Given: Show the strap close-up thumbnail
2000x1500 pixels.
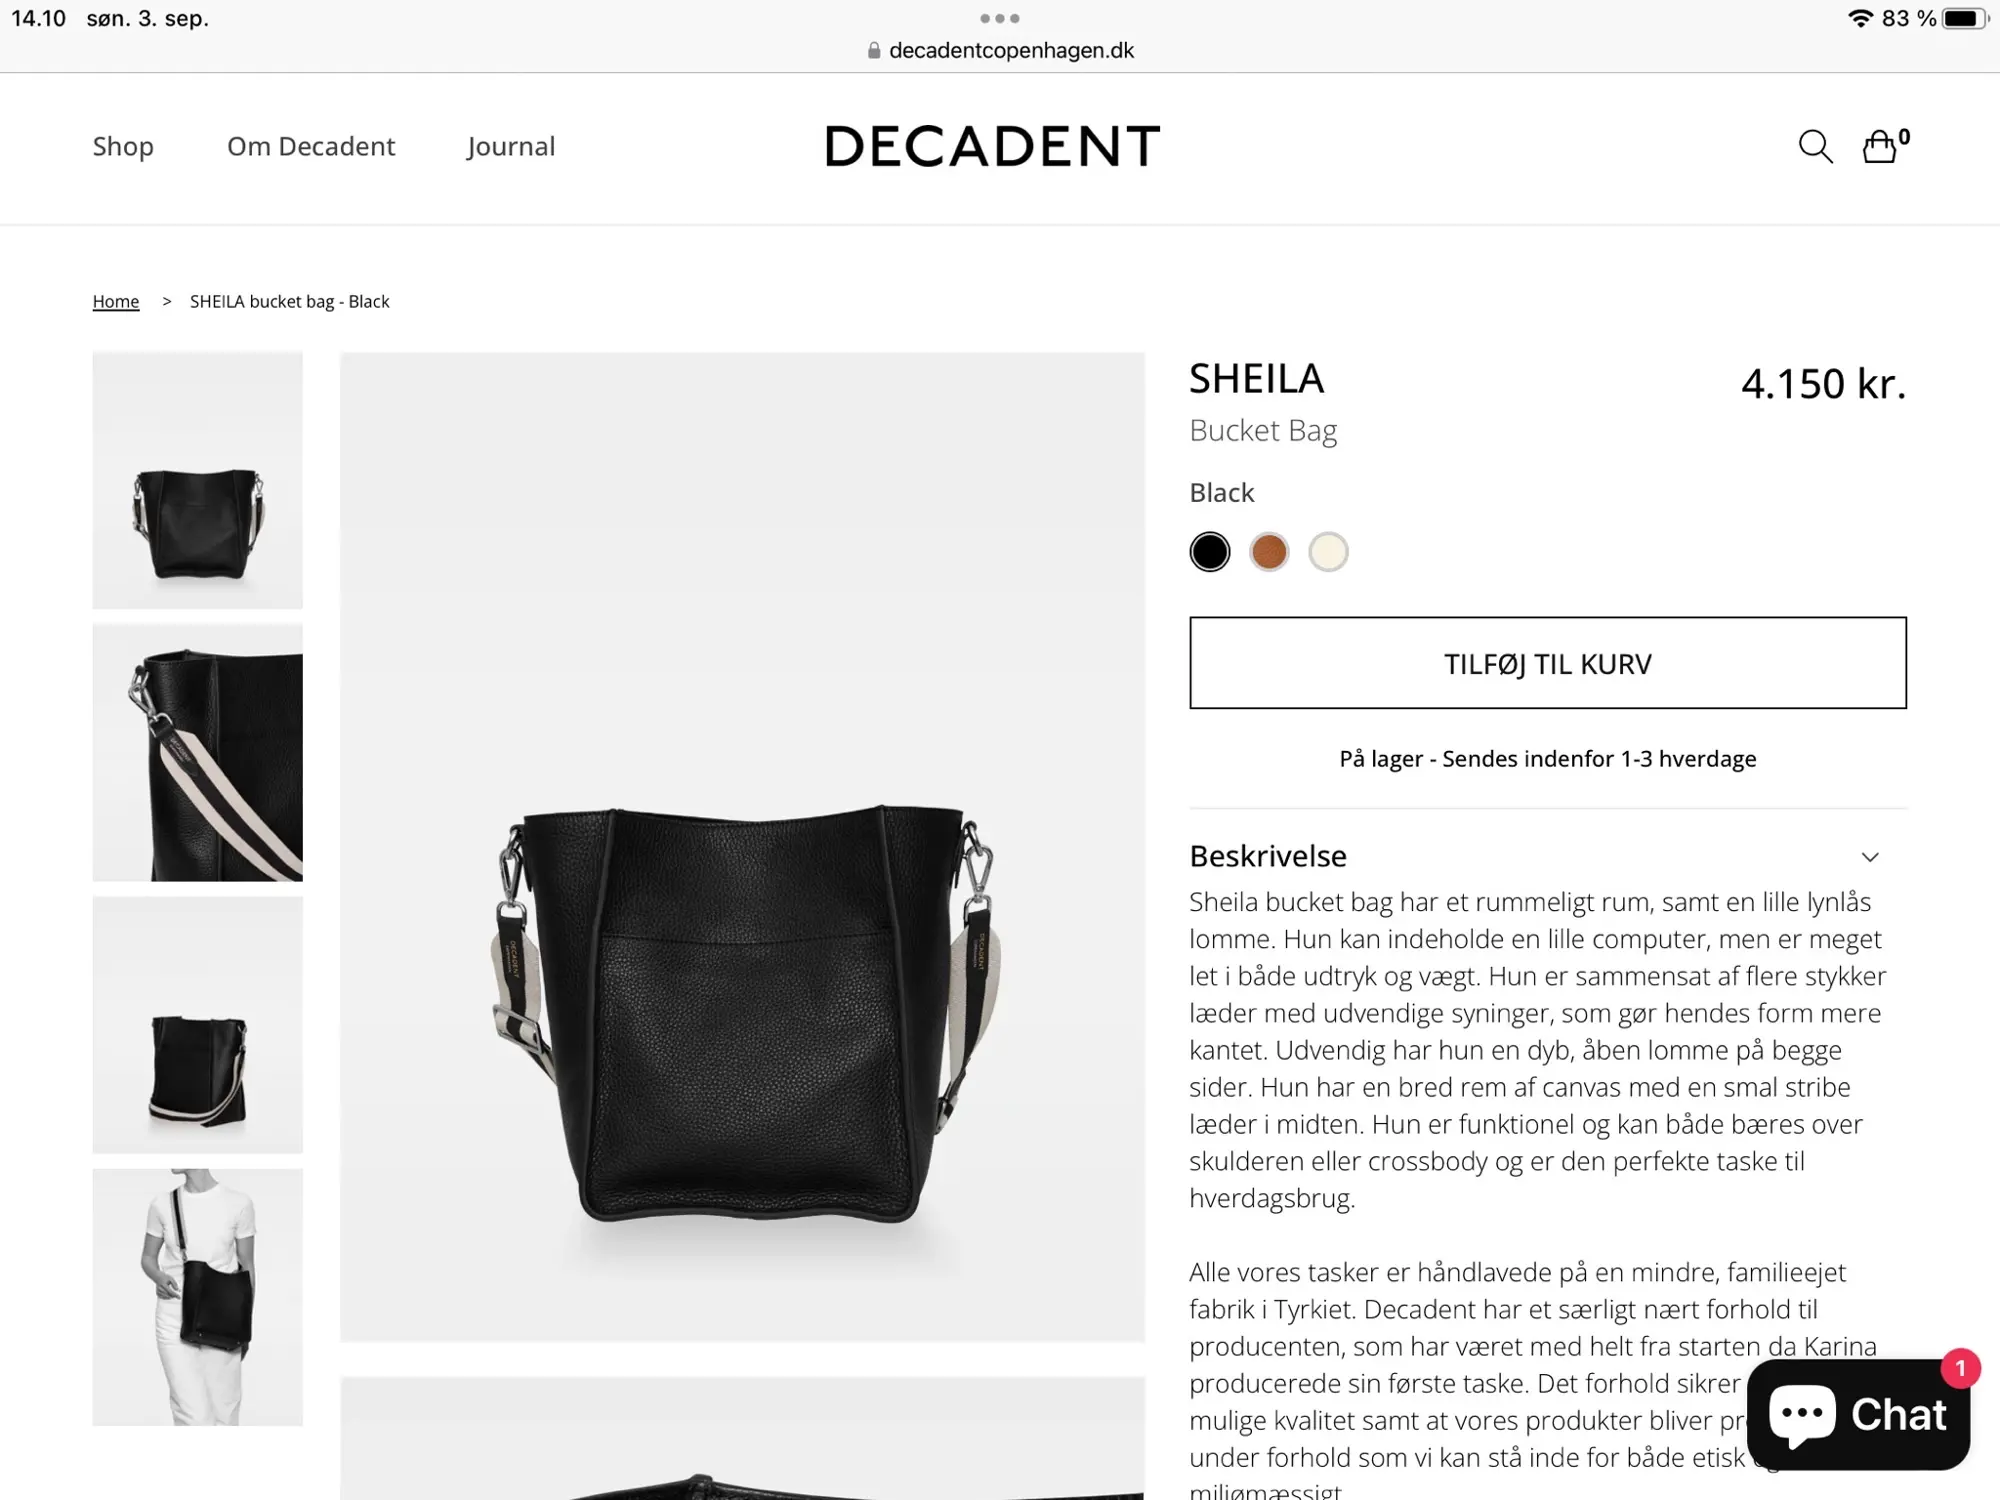Looking at the screenshot, I should point(198,752).
